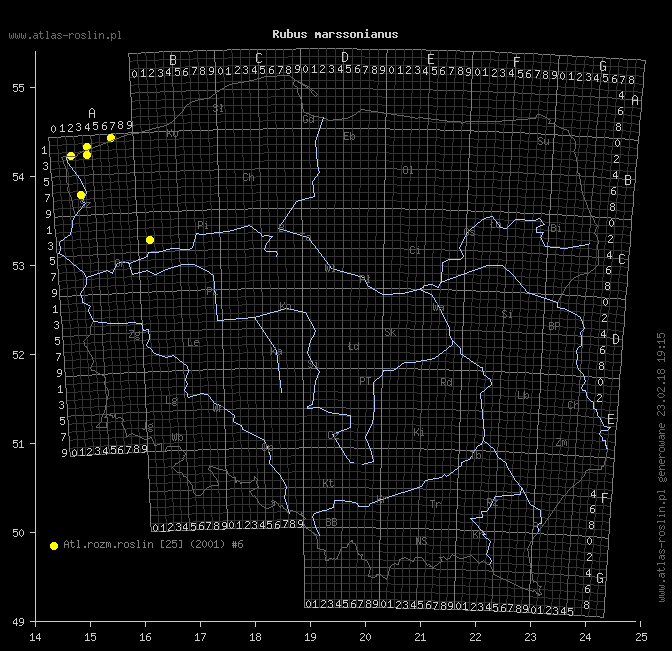The width and height of the screenshot is (672, 651).
Task: Click city abbreviation Wb on the map
Action: 177,438
